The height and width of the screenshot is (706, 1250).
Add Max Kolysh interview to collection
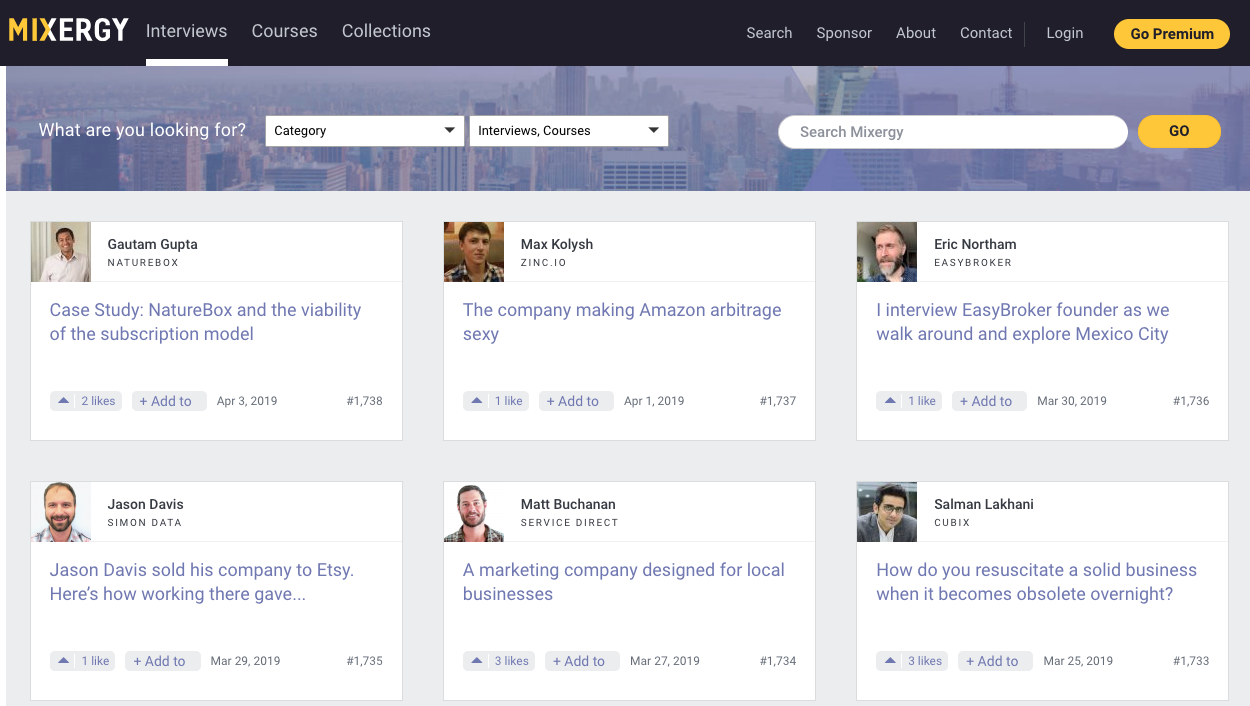coord(576,401)
